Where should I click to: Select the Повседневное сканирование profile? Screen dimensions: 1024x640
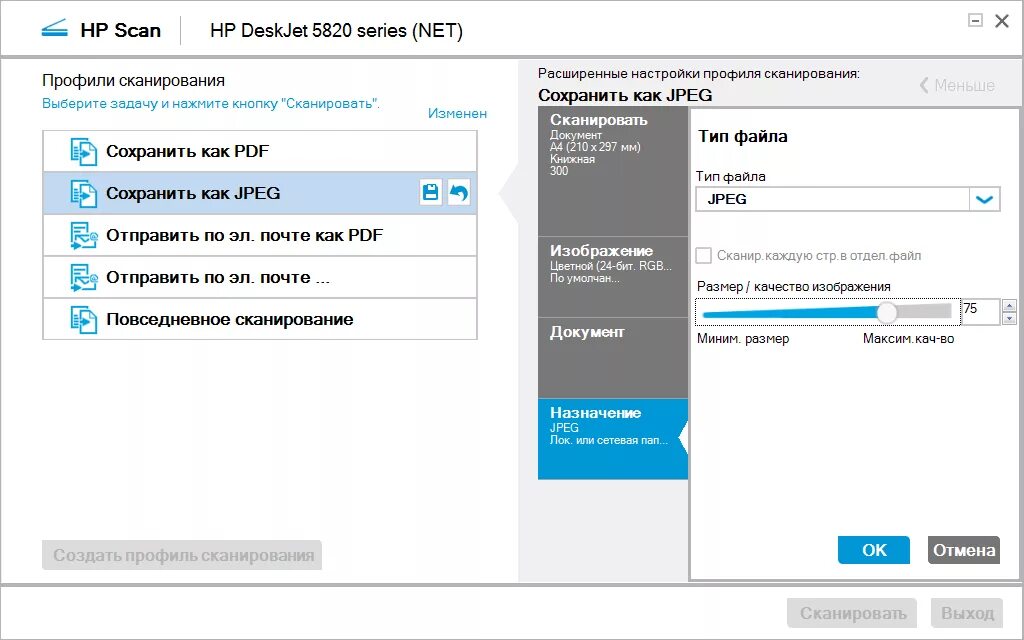[260, 319]
